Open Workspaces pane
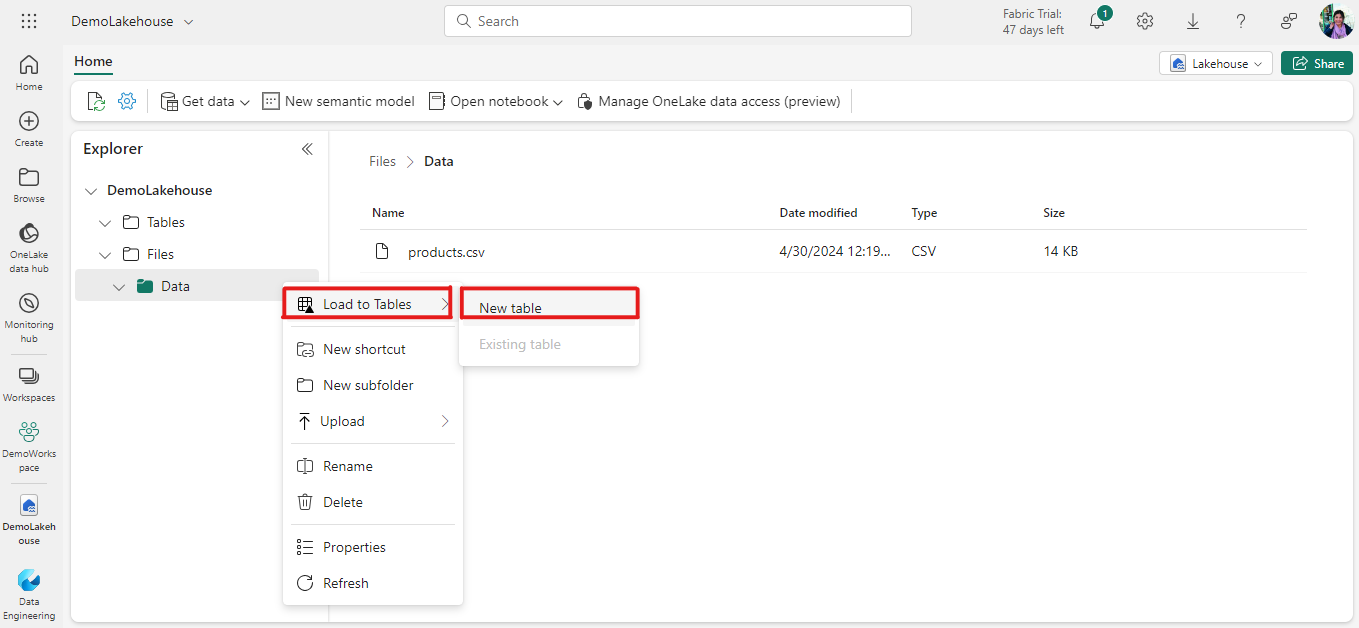 [x=29, y=384]
